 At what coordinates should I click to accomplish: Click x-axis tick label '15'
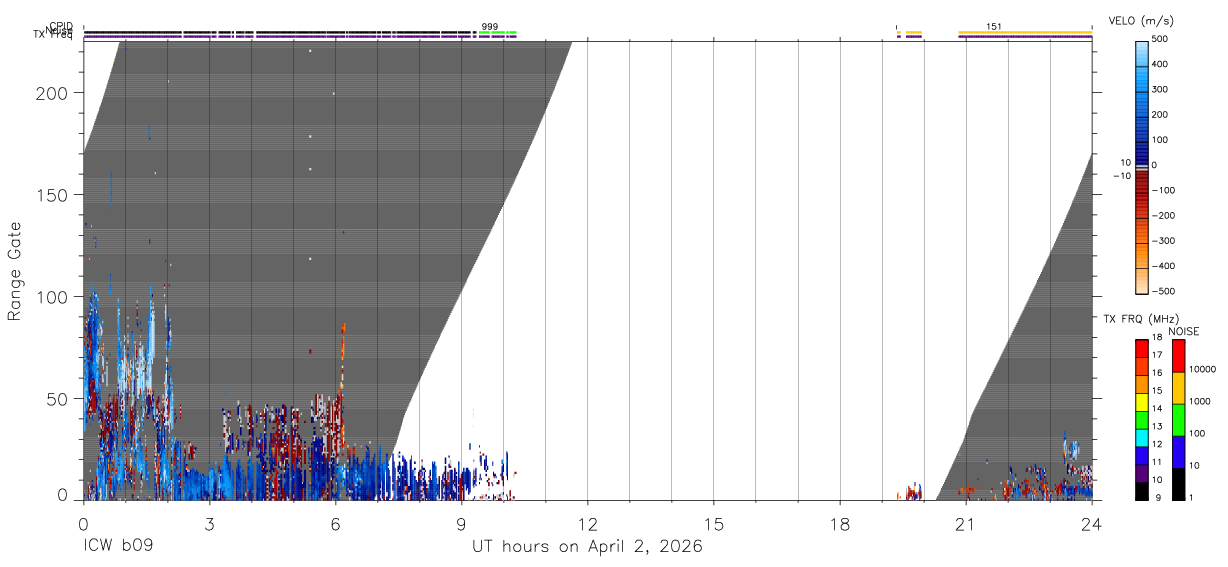(713, 524)
